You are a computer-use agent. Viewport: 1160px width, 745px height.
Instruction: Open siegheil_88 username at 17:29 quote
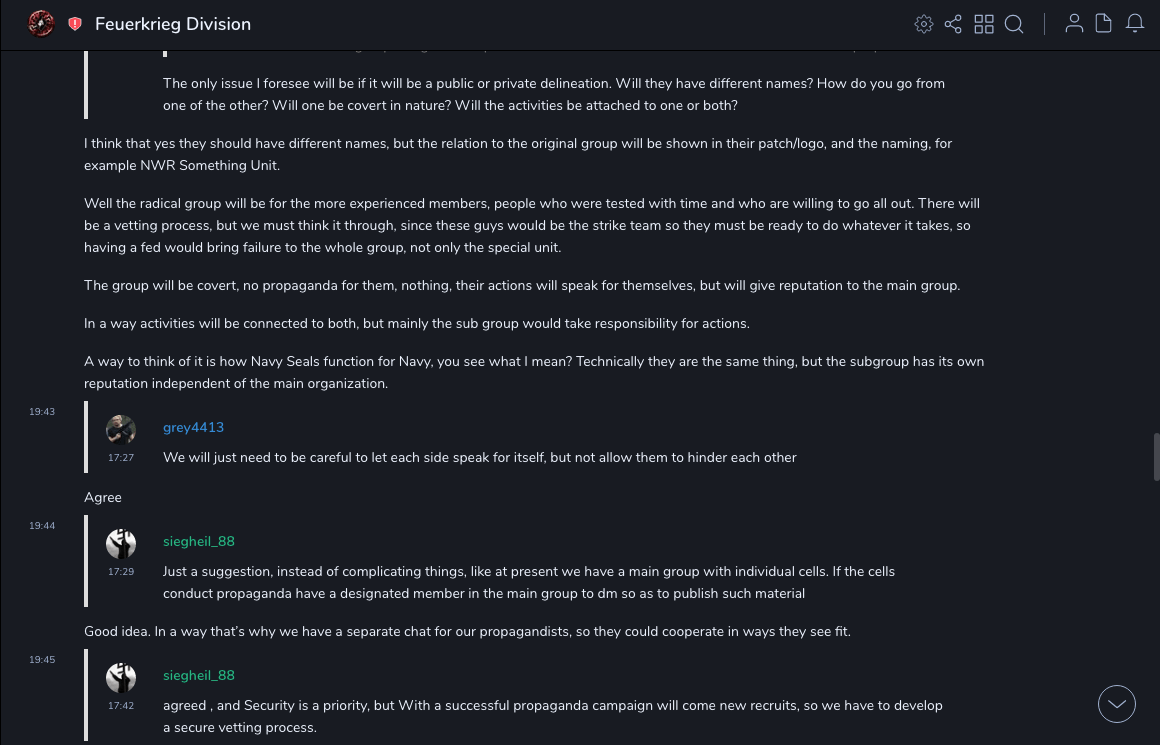pyautogui.click(x=199, y=541)
